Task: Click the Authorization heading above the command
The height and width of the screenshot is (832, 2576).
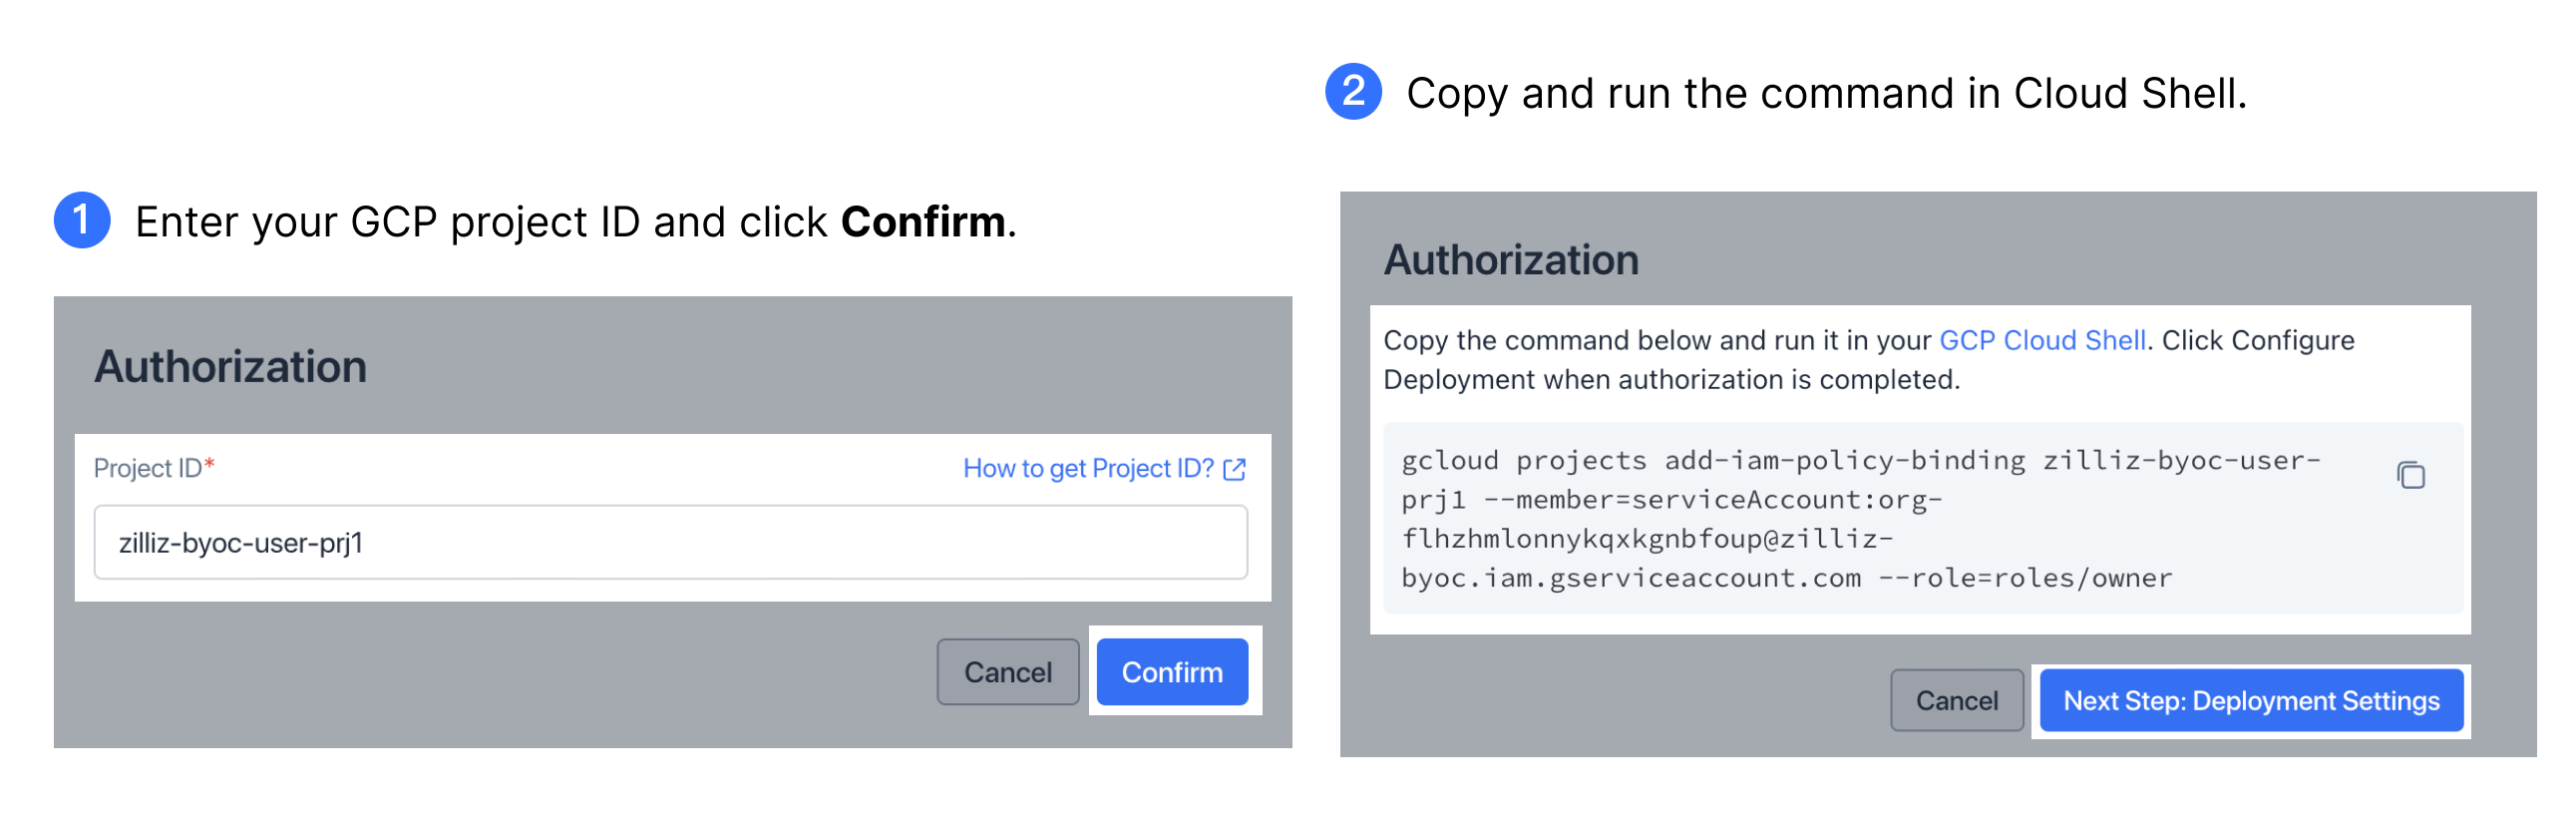Action: coord(1511,260)
